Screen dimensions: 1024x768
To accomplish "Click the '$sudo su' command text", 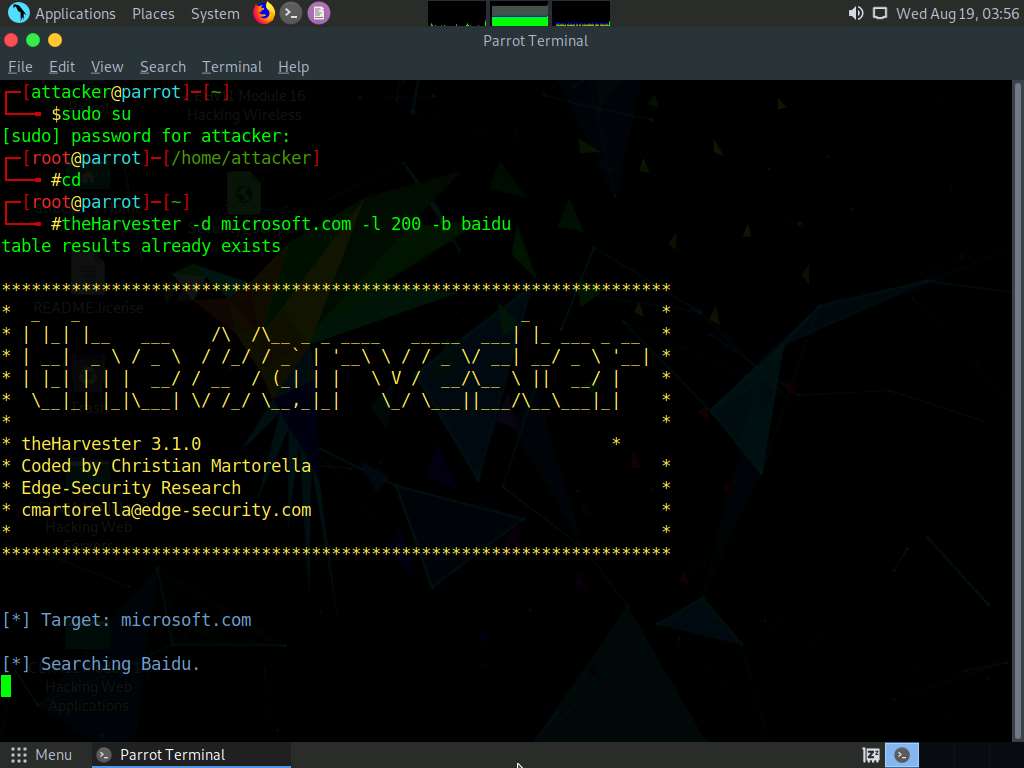I will tap(91, 114).
